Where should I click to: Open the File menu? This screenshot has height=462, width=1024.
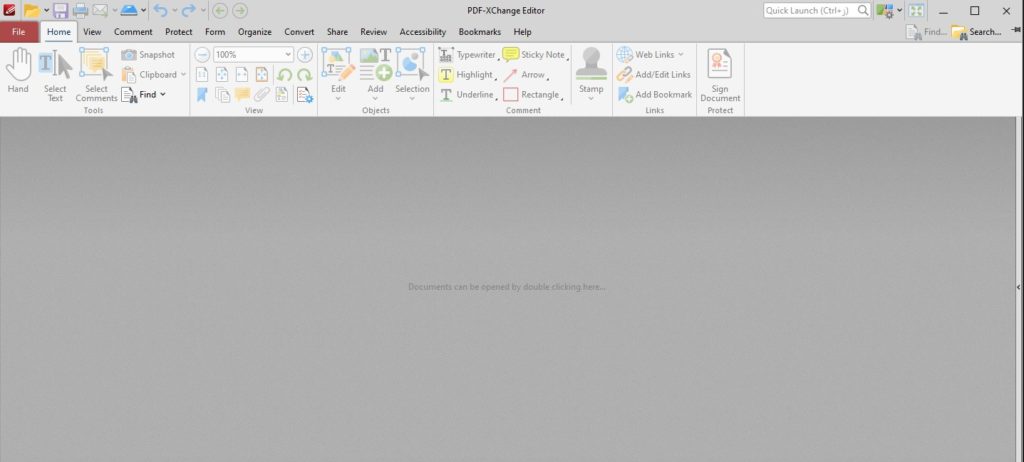tap(19, 32)
